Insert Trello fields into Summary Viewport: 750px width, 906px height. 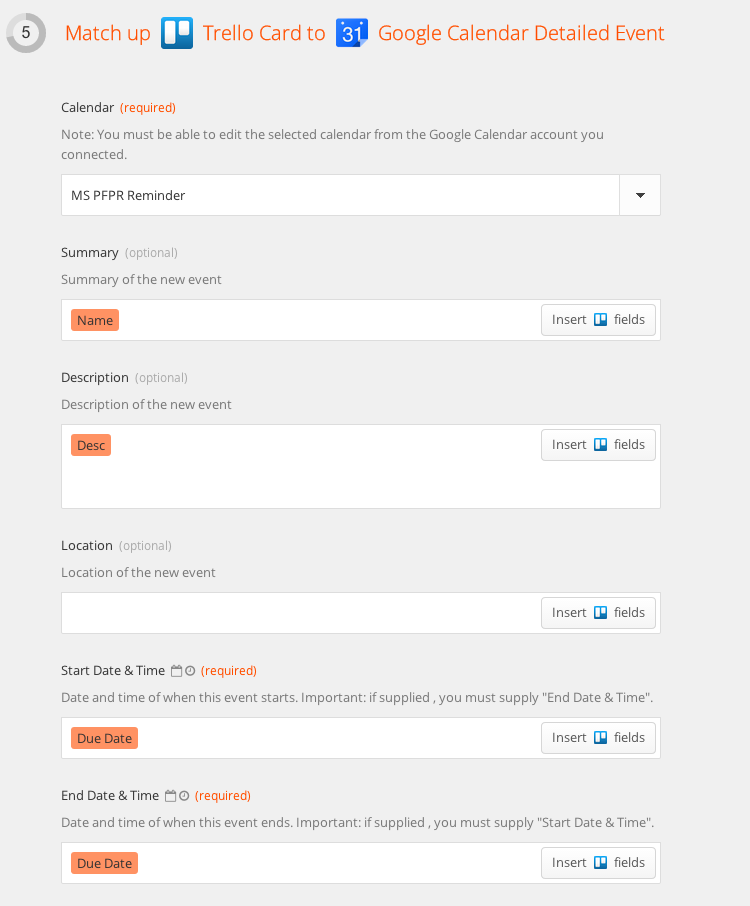click(x=598, y=320)
